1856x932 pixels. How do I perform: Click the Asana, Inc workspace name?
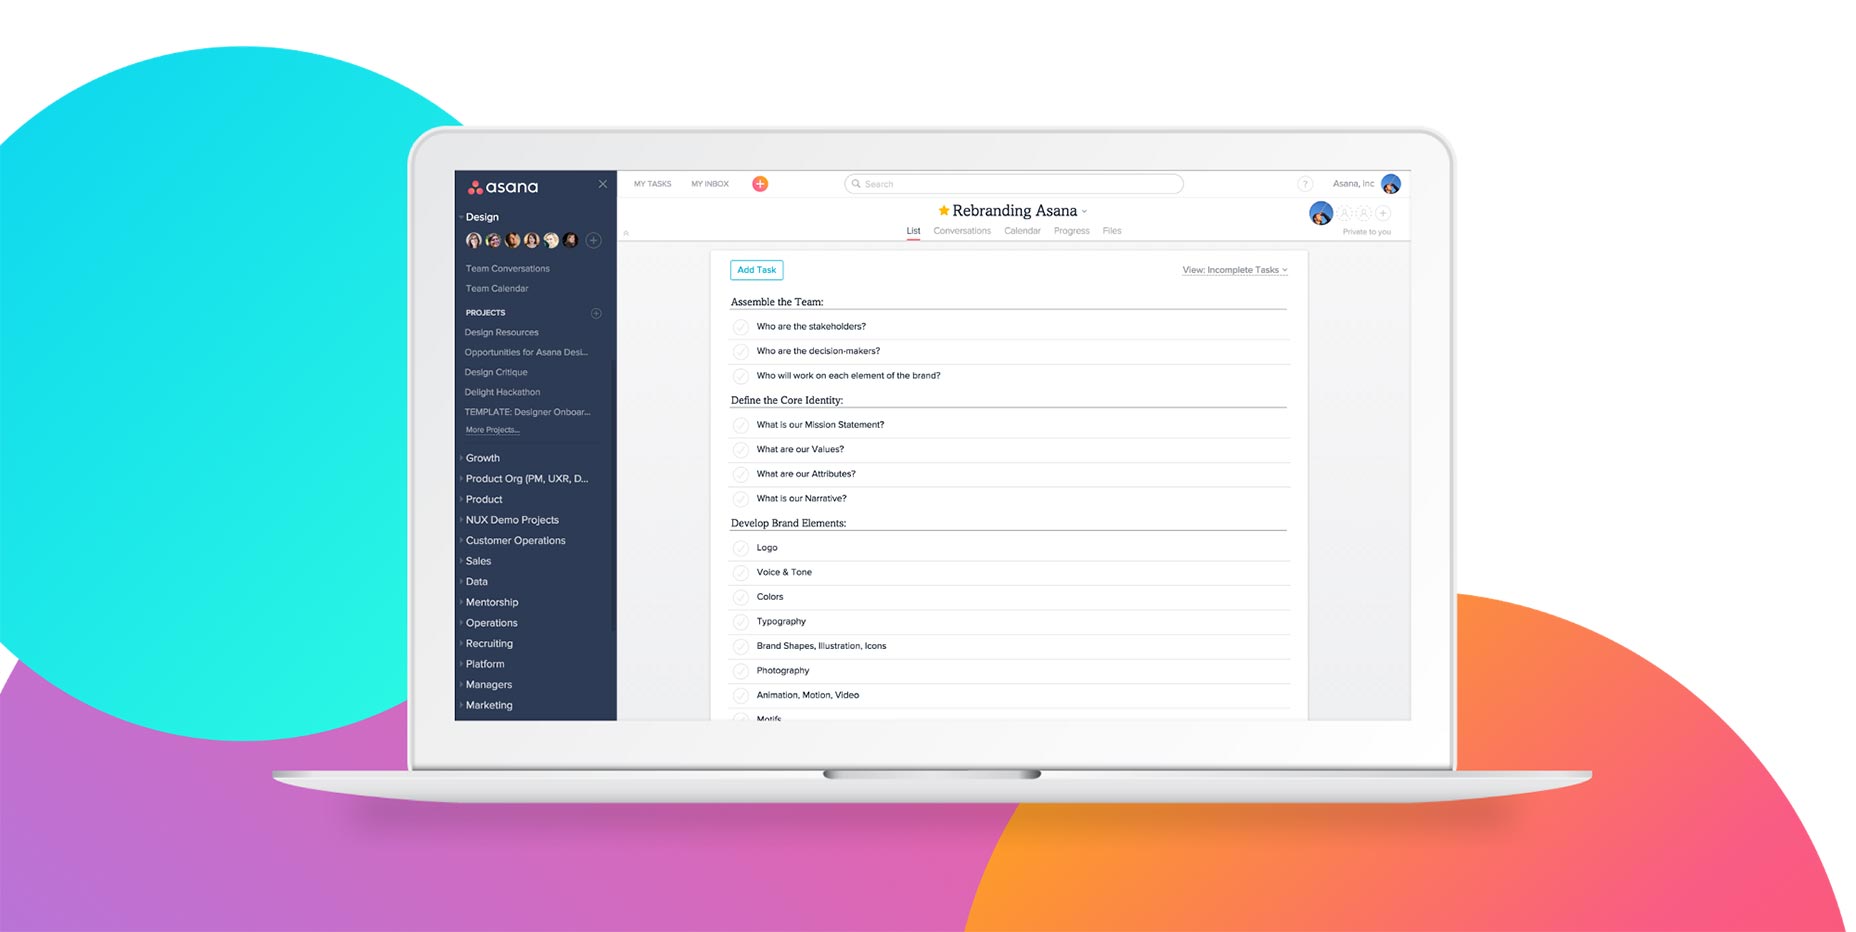(1353, 184)
